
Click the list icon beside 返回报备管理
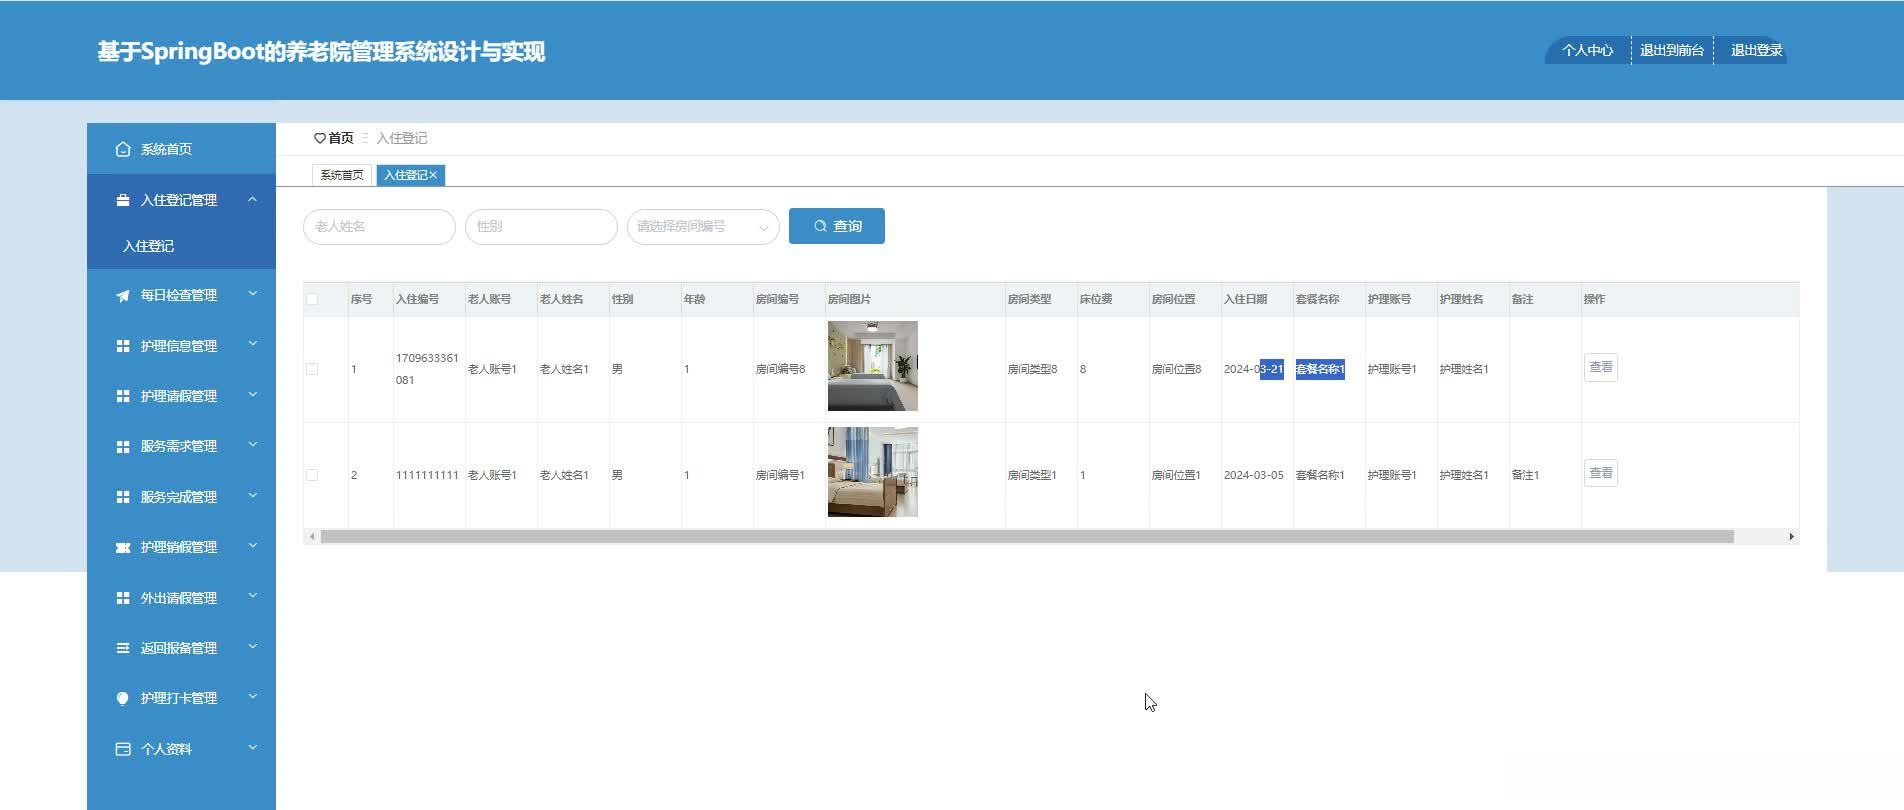[123, 648]
